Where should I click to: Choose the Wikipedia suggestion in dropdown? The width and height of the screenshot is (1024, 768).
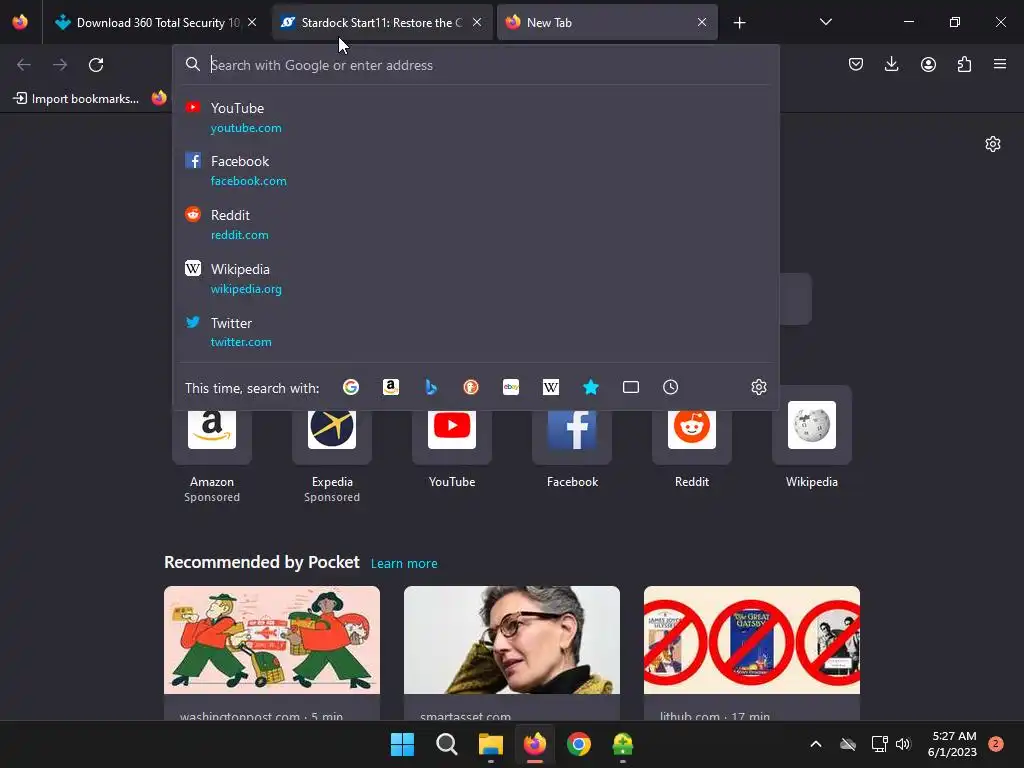tap(477, 278)
